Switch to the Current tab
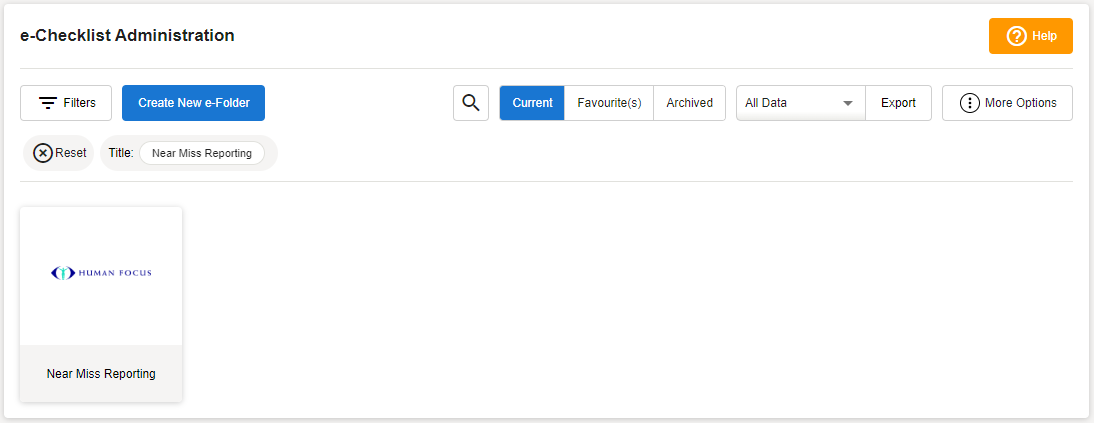Viewport: 1094px width, 423px height. 532,103
